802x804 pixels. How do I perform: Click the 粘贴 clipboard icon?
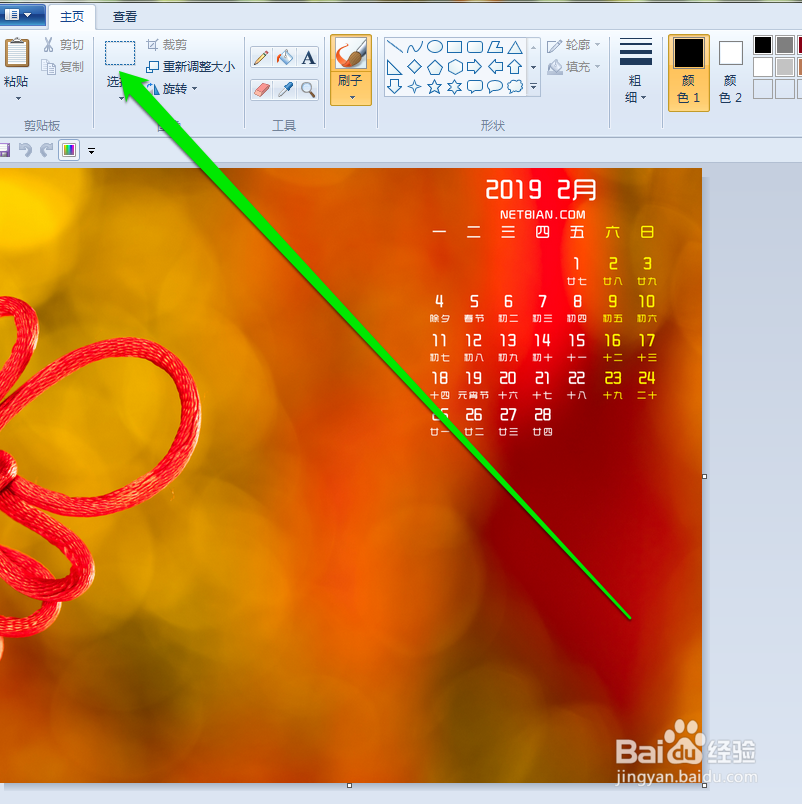[16, 53]
